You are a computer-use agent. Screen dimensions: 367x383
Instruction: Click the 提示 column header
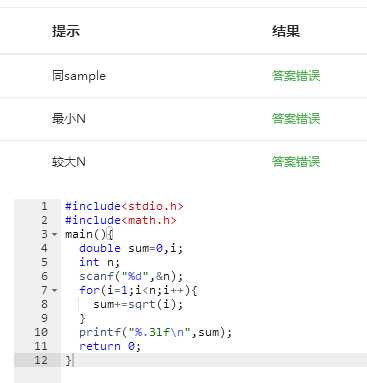coord(66,31)
